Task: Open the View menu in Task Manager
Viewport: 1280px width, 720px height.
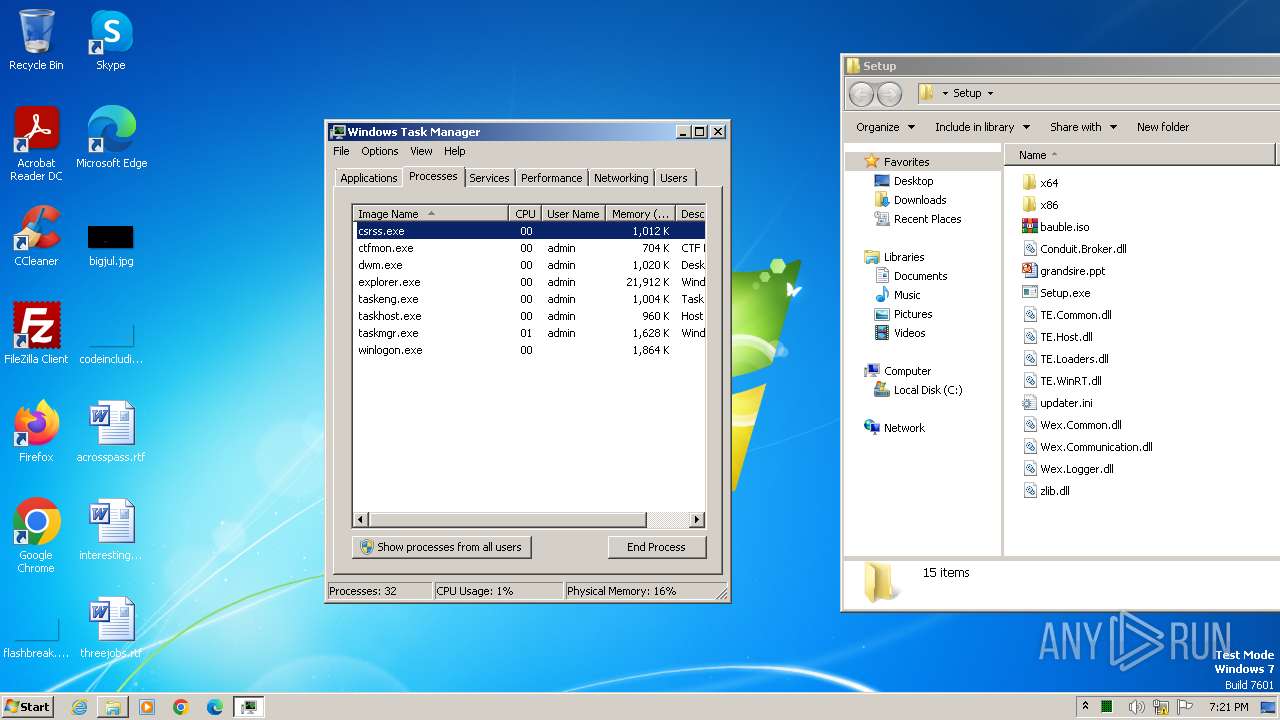Action: [421, 151]
